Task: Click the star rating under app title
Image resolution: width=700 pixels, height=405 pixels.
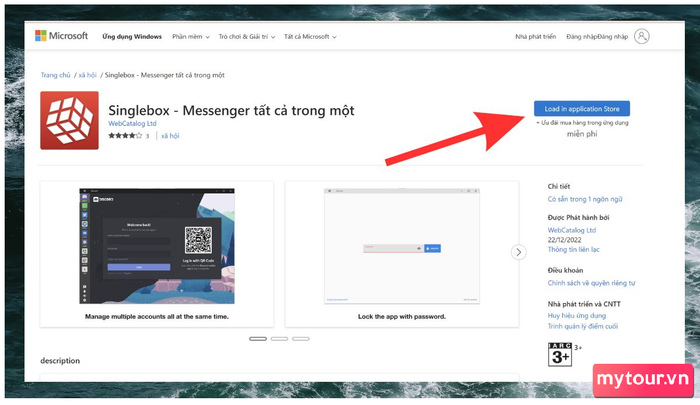Action: [x=124, y=135]
